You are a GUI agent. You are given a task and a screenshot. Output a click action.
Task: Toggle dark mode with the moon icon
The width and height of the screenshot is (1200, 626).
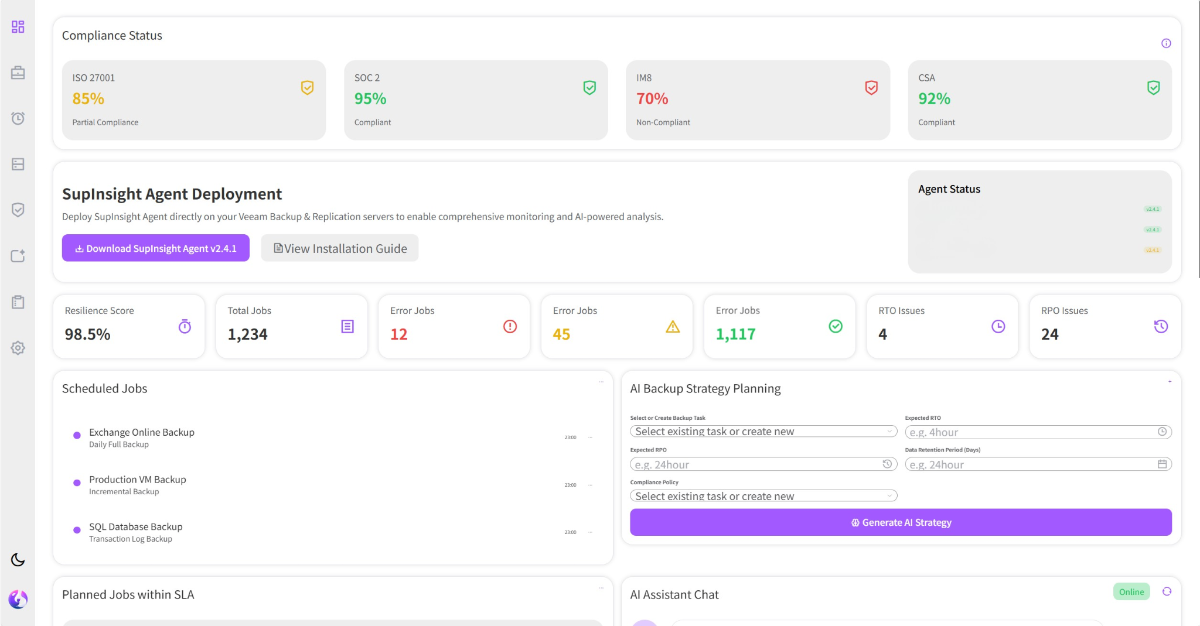(x=17, y=560)
